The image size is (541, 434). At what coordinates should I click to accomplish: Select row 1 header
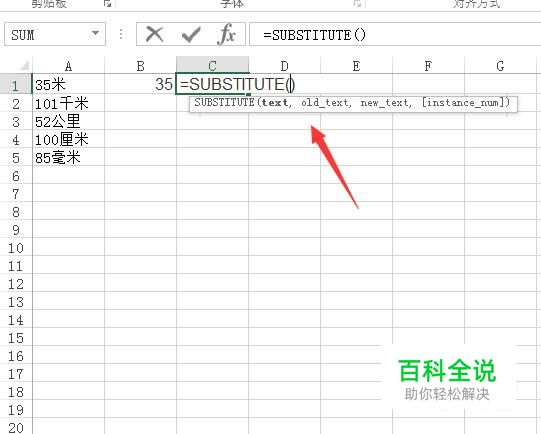point(16,84)
